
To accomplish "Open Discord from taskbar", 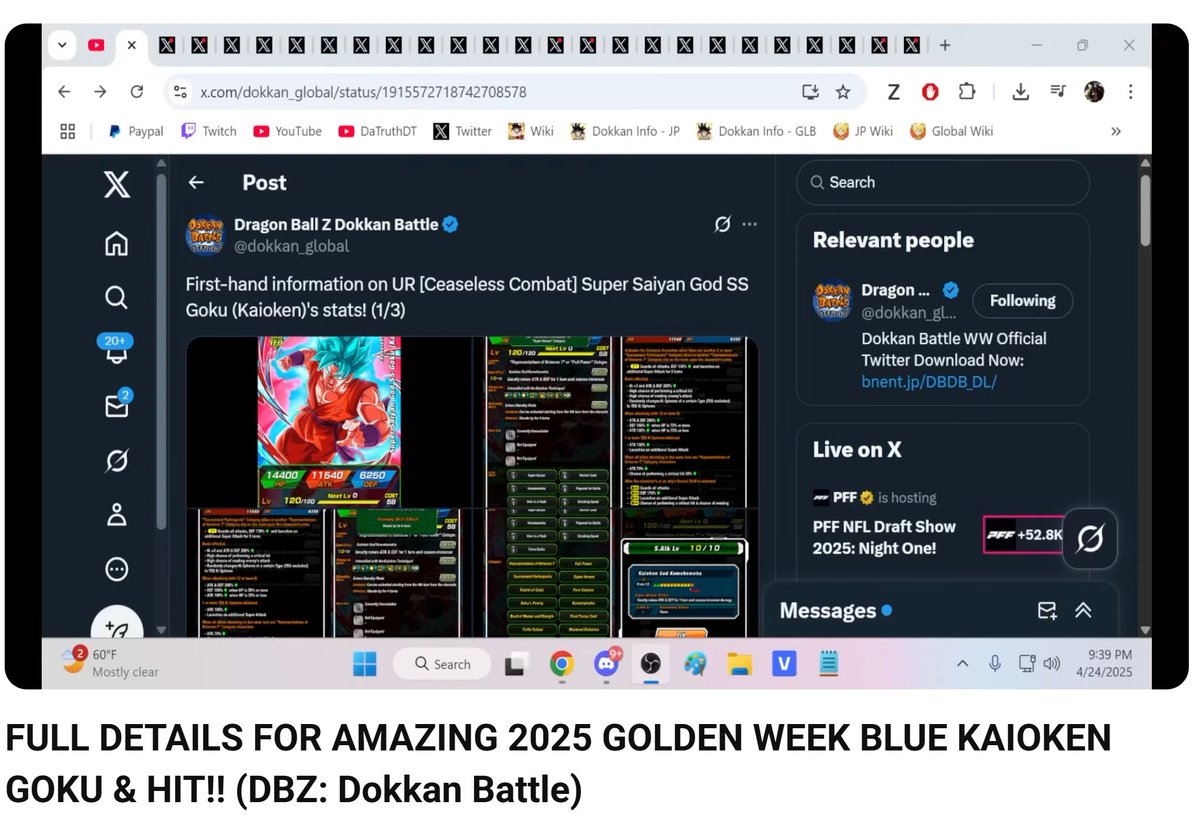I will [x=606, y=663].
